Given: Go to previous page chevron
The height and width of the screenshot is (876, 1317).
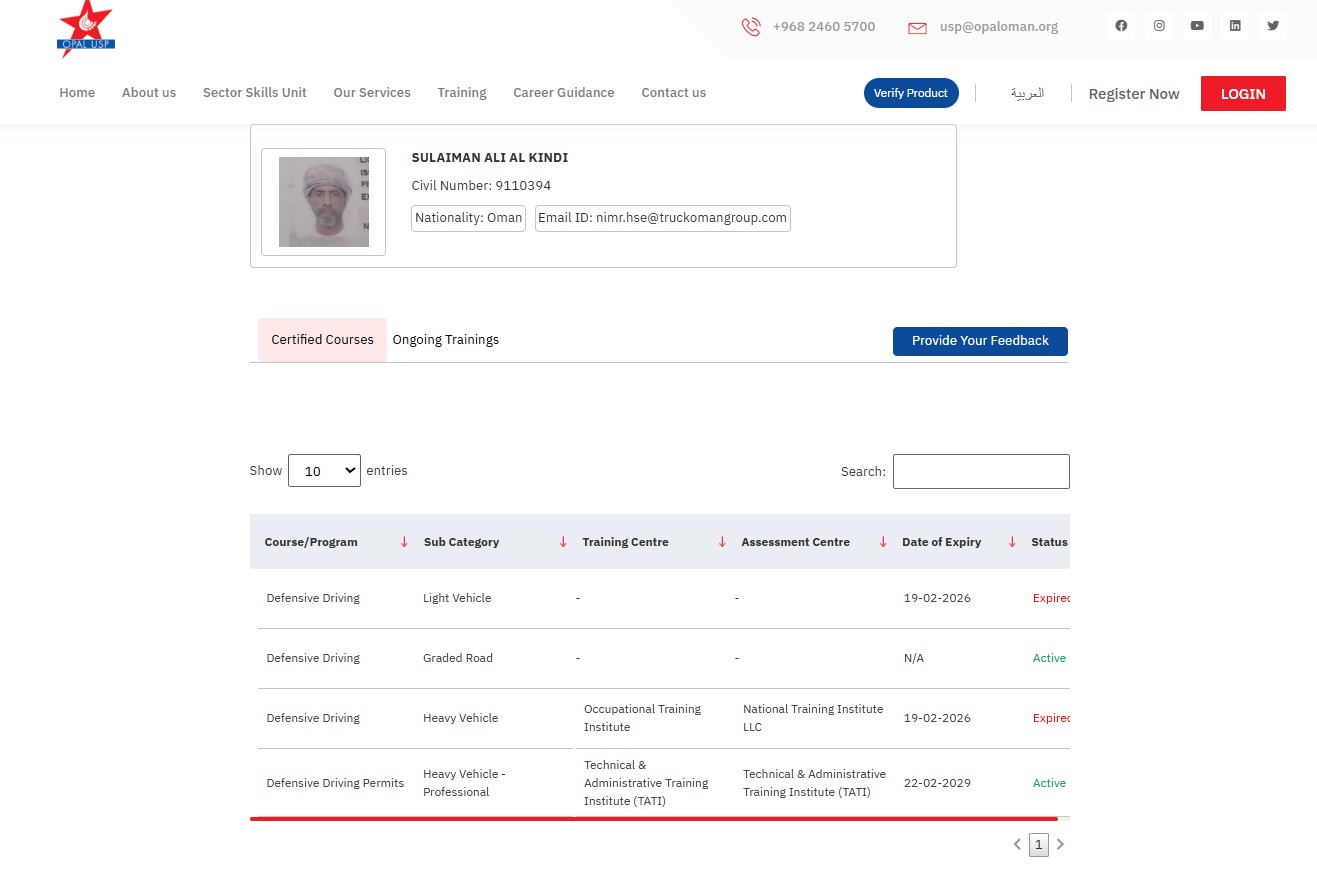Looking at the screenshot, I should point(1017,845).
